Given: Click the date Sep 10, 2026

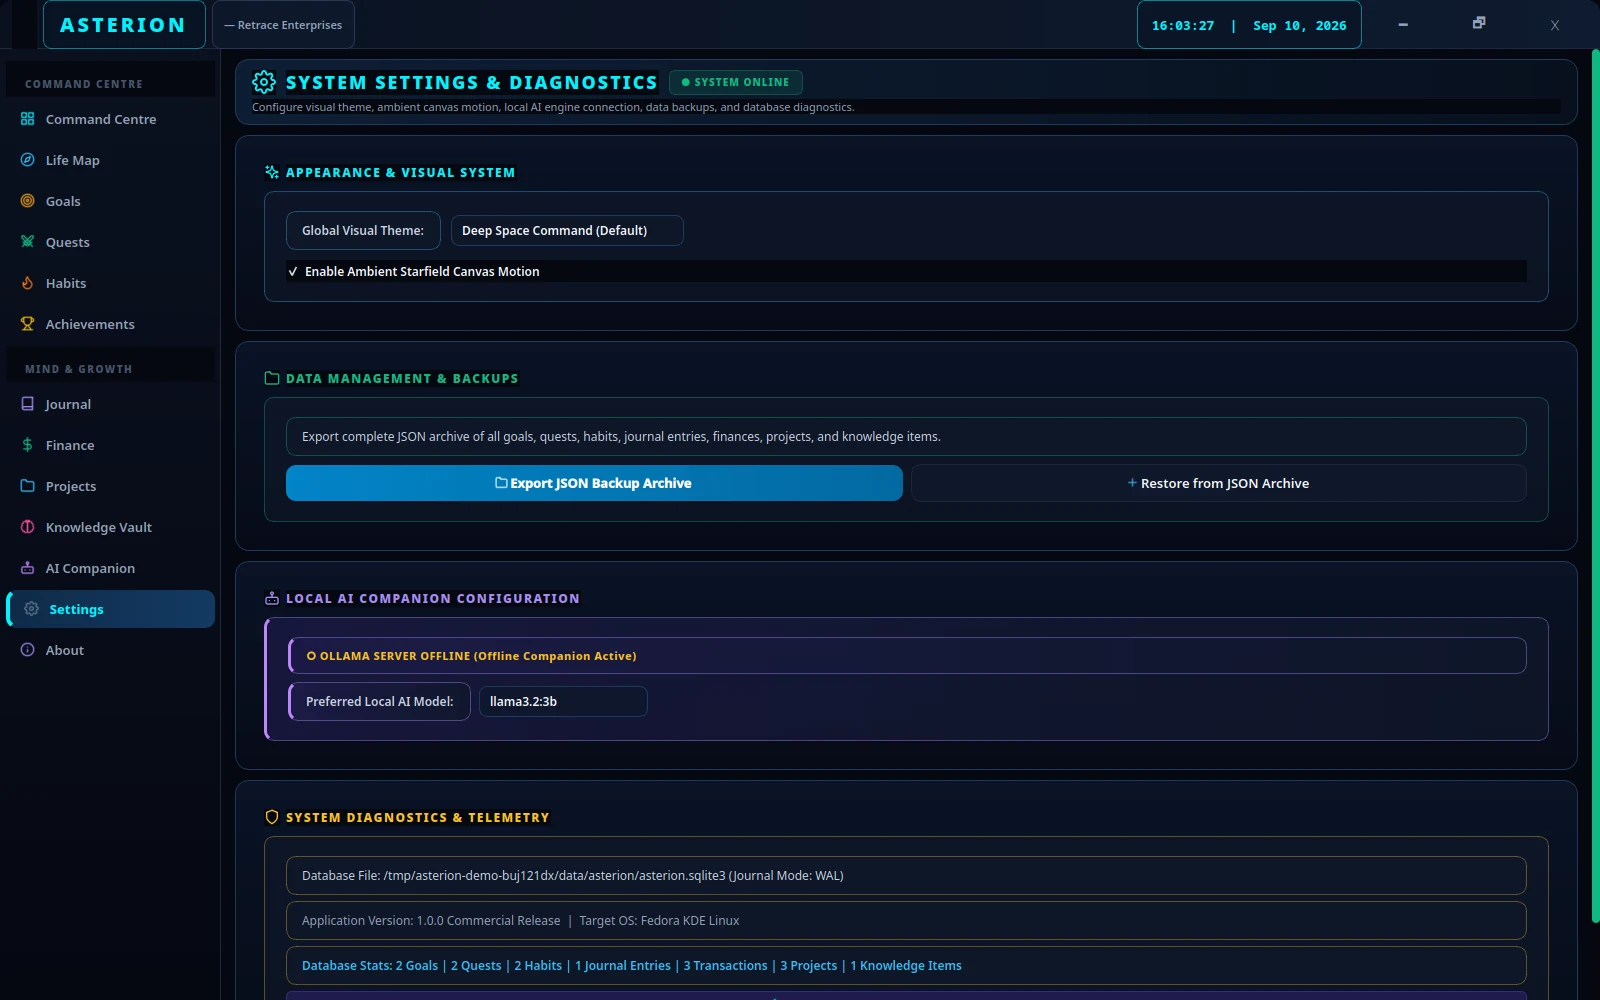Looking at the screenshot, I should [x=1300, y=26].
